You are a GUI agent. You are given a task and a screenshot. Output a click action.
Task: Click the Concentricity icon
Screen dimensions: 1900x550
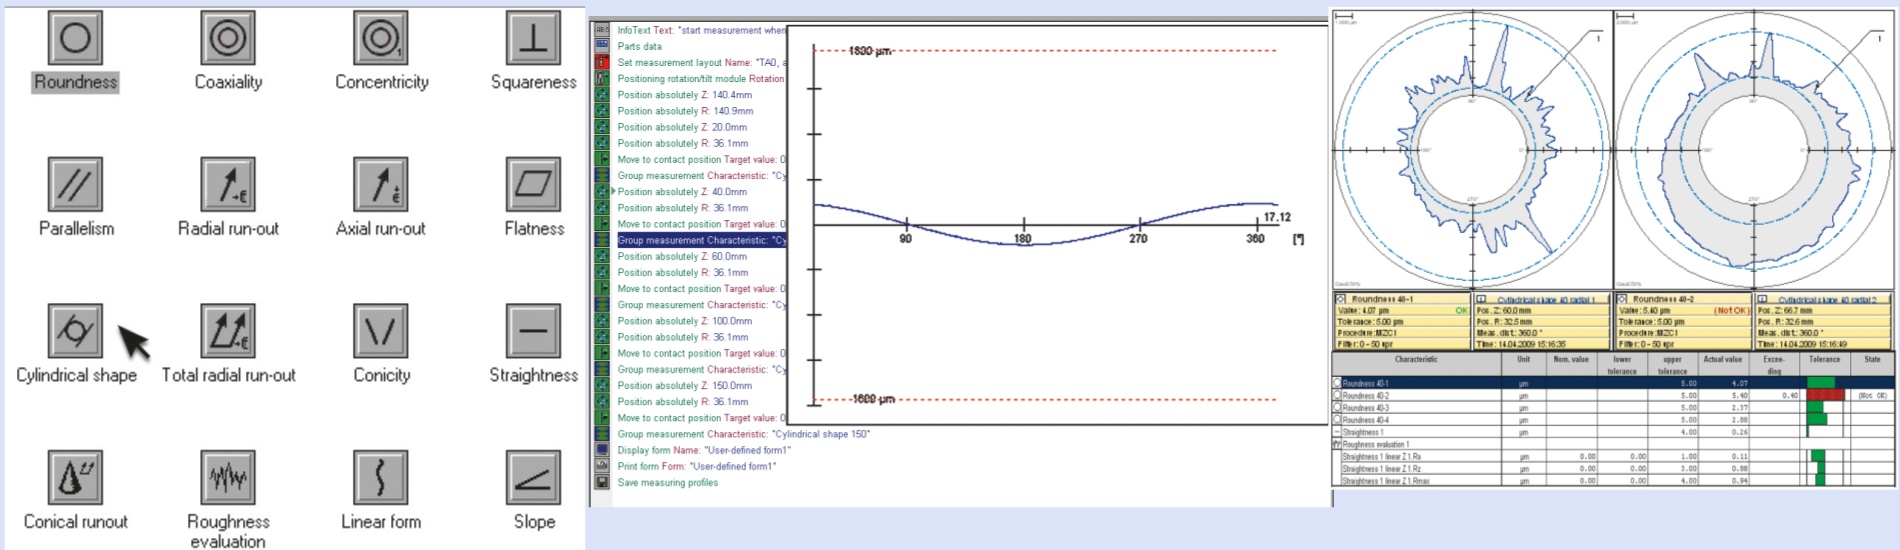(x=381, y=39)
